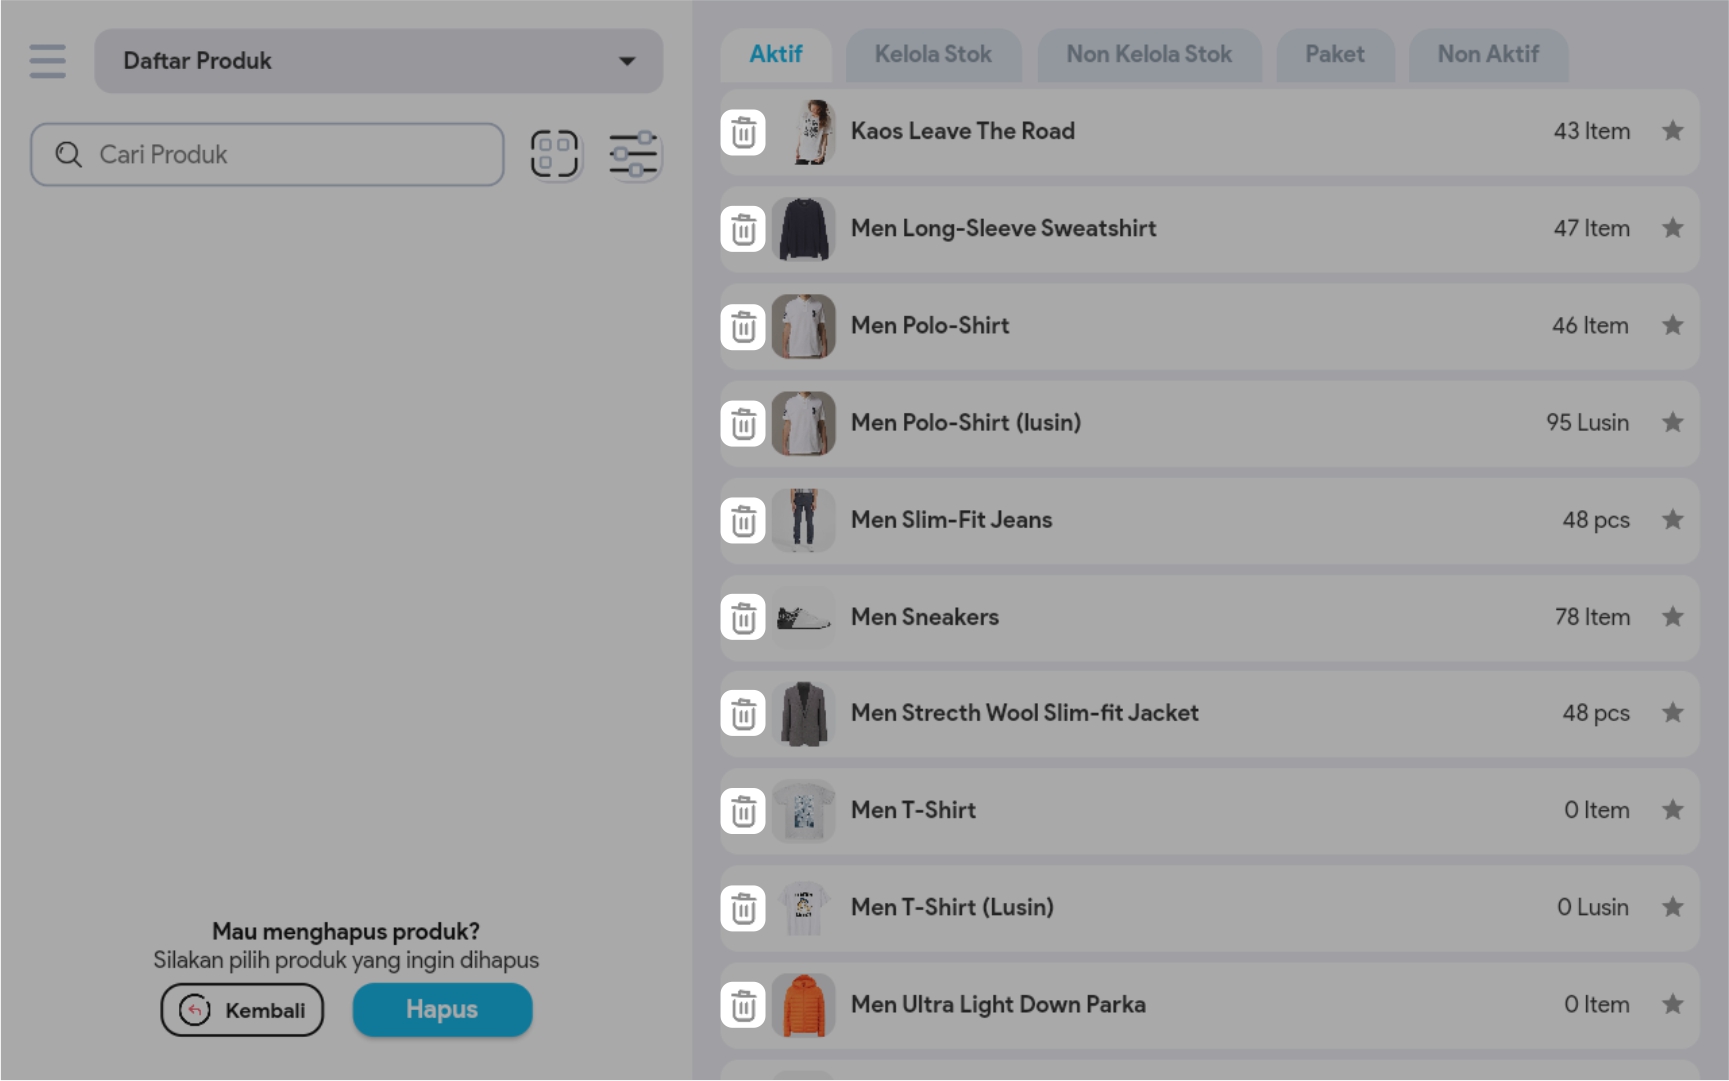Screen dimensions: 1729x1081
Task: Click the barcode scan icon
Action: click(x=554, y=155)
